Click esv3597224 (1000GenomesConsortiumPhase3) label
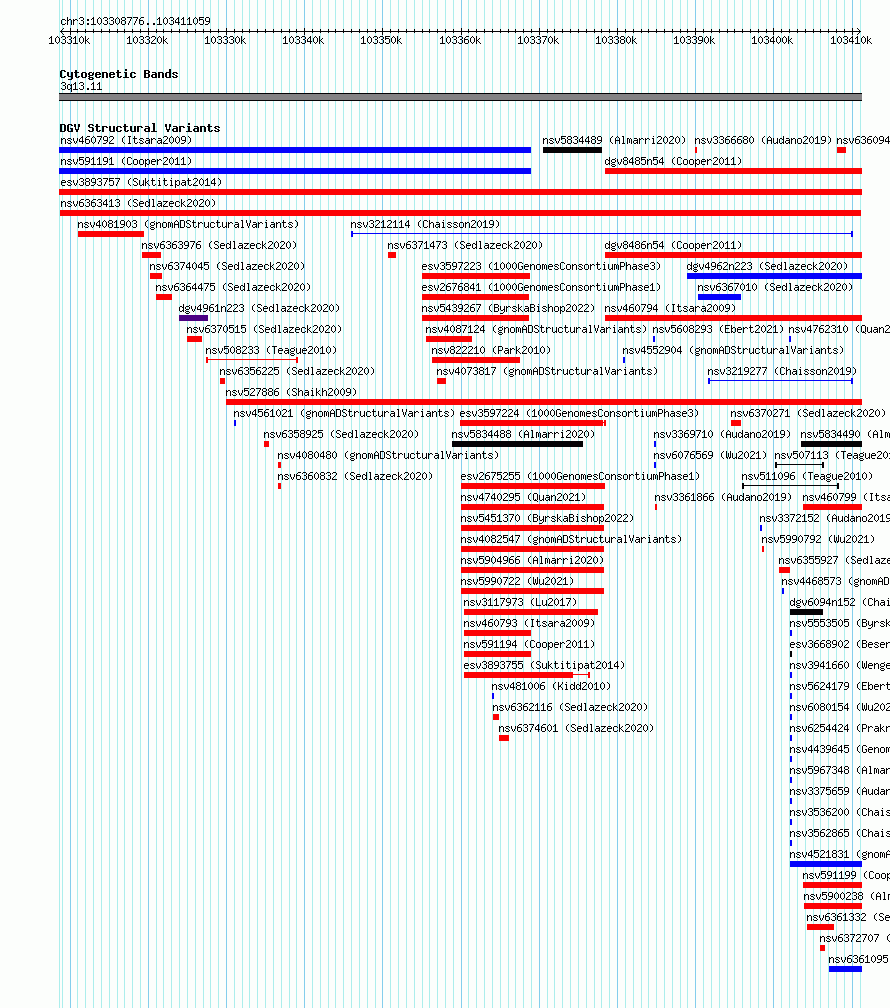The height and width of the screenshot is (1008, 890). click(579, 413)
